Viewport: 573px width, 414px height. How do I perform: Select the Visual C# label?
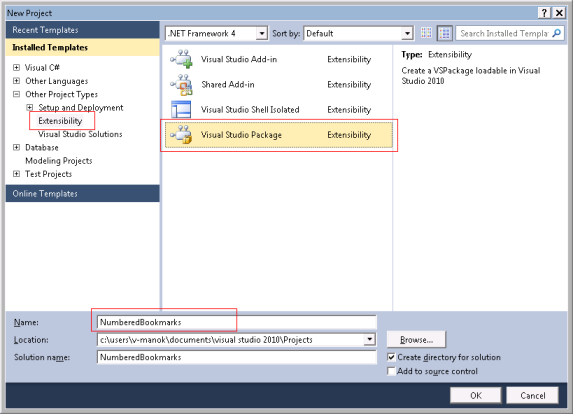tap(42, 68)
